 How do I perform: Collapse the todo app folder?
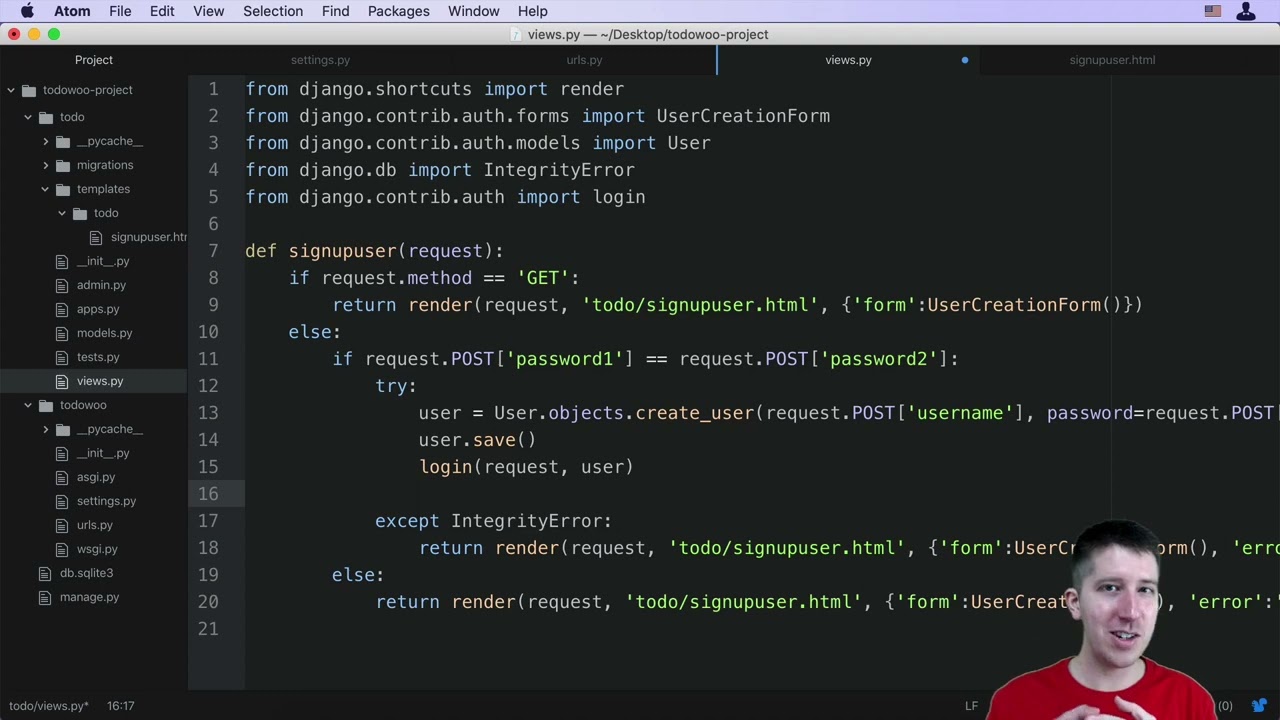point(28,117)
